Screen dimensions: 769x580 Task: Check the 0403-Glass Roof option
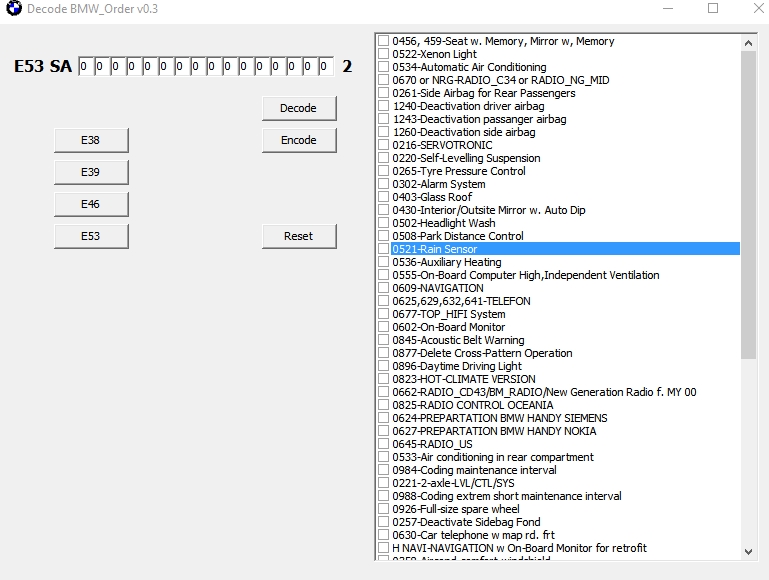pyautogui.click(x=384, y=197)
